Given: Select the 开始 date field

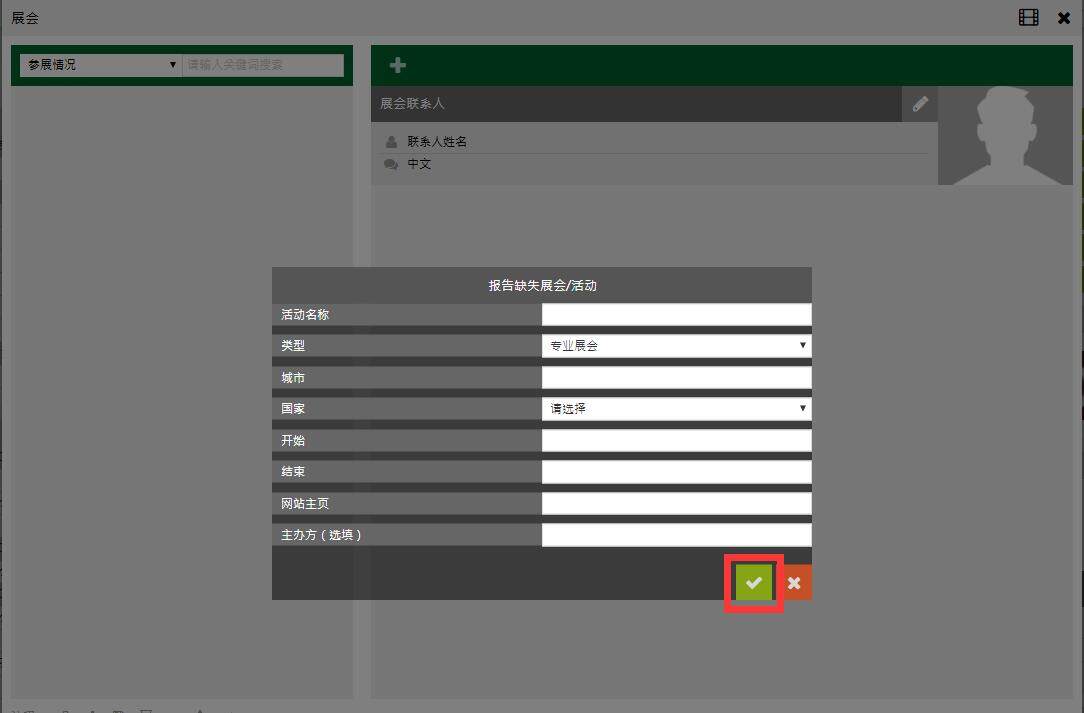Looking at the screenshot, I should (x=676, y=441).
